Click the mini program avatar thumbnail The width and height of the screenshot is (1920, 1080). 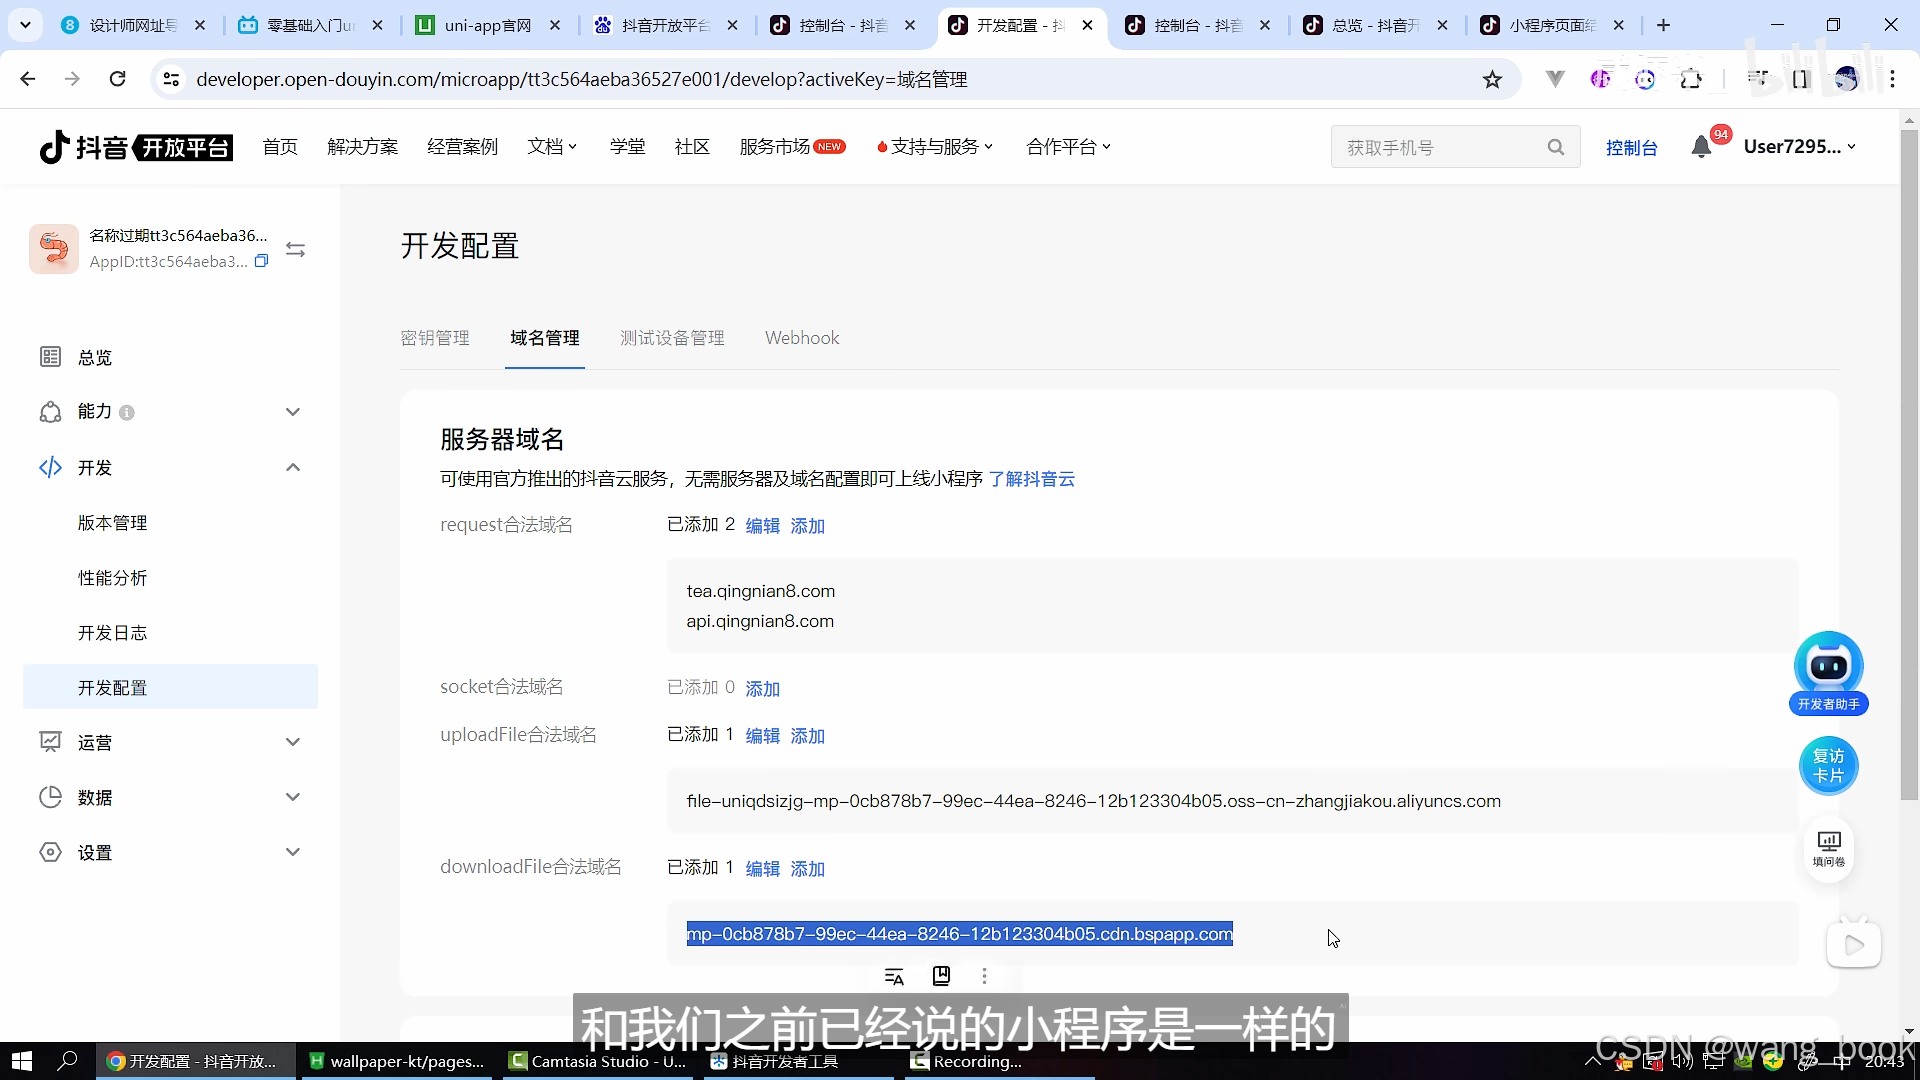[x=54, y=248]
